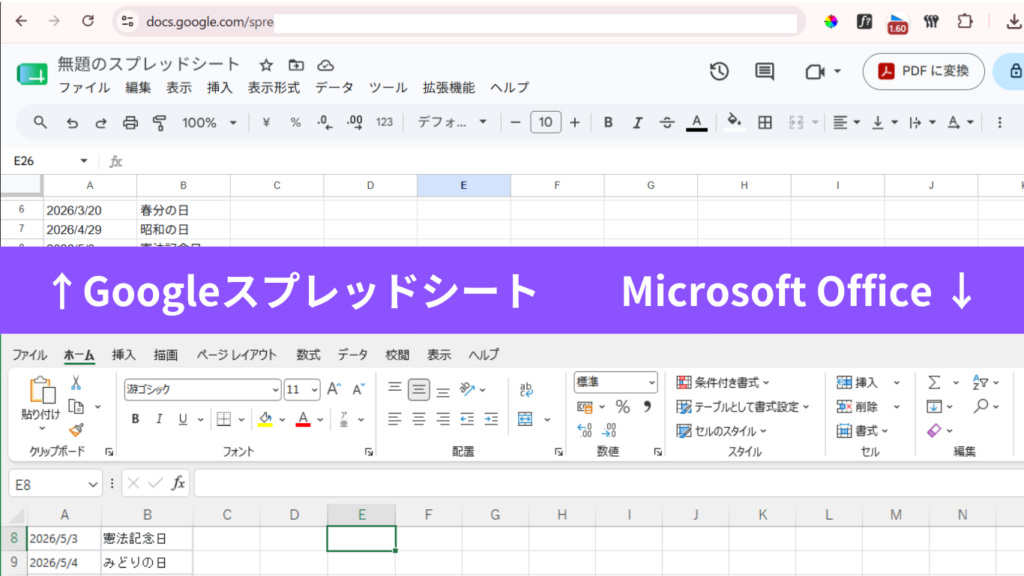Click the Excel percent style icon
Viewport: 1024px width, 576px height.
tap(622, 407)
